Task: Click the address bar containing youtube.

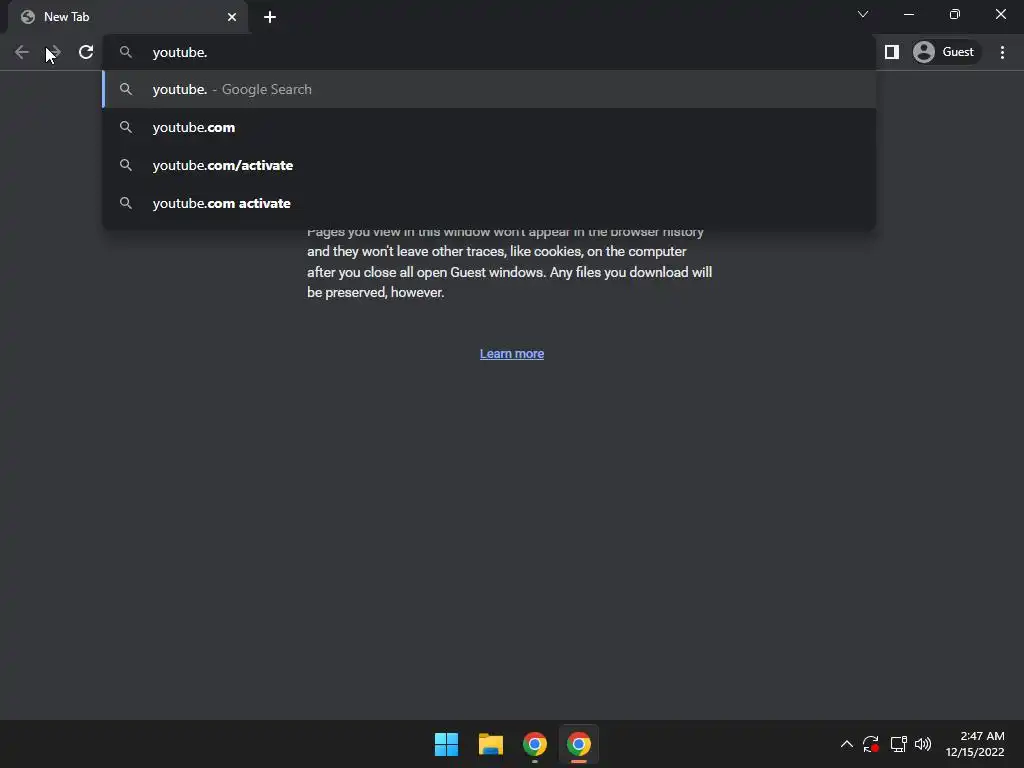Action: [488, 52]
